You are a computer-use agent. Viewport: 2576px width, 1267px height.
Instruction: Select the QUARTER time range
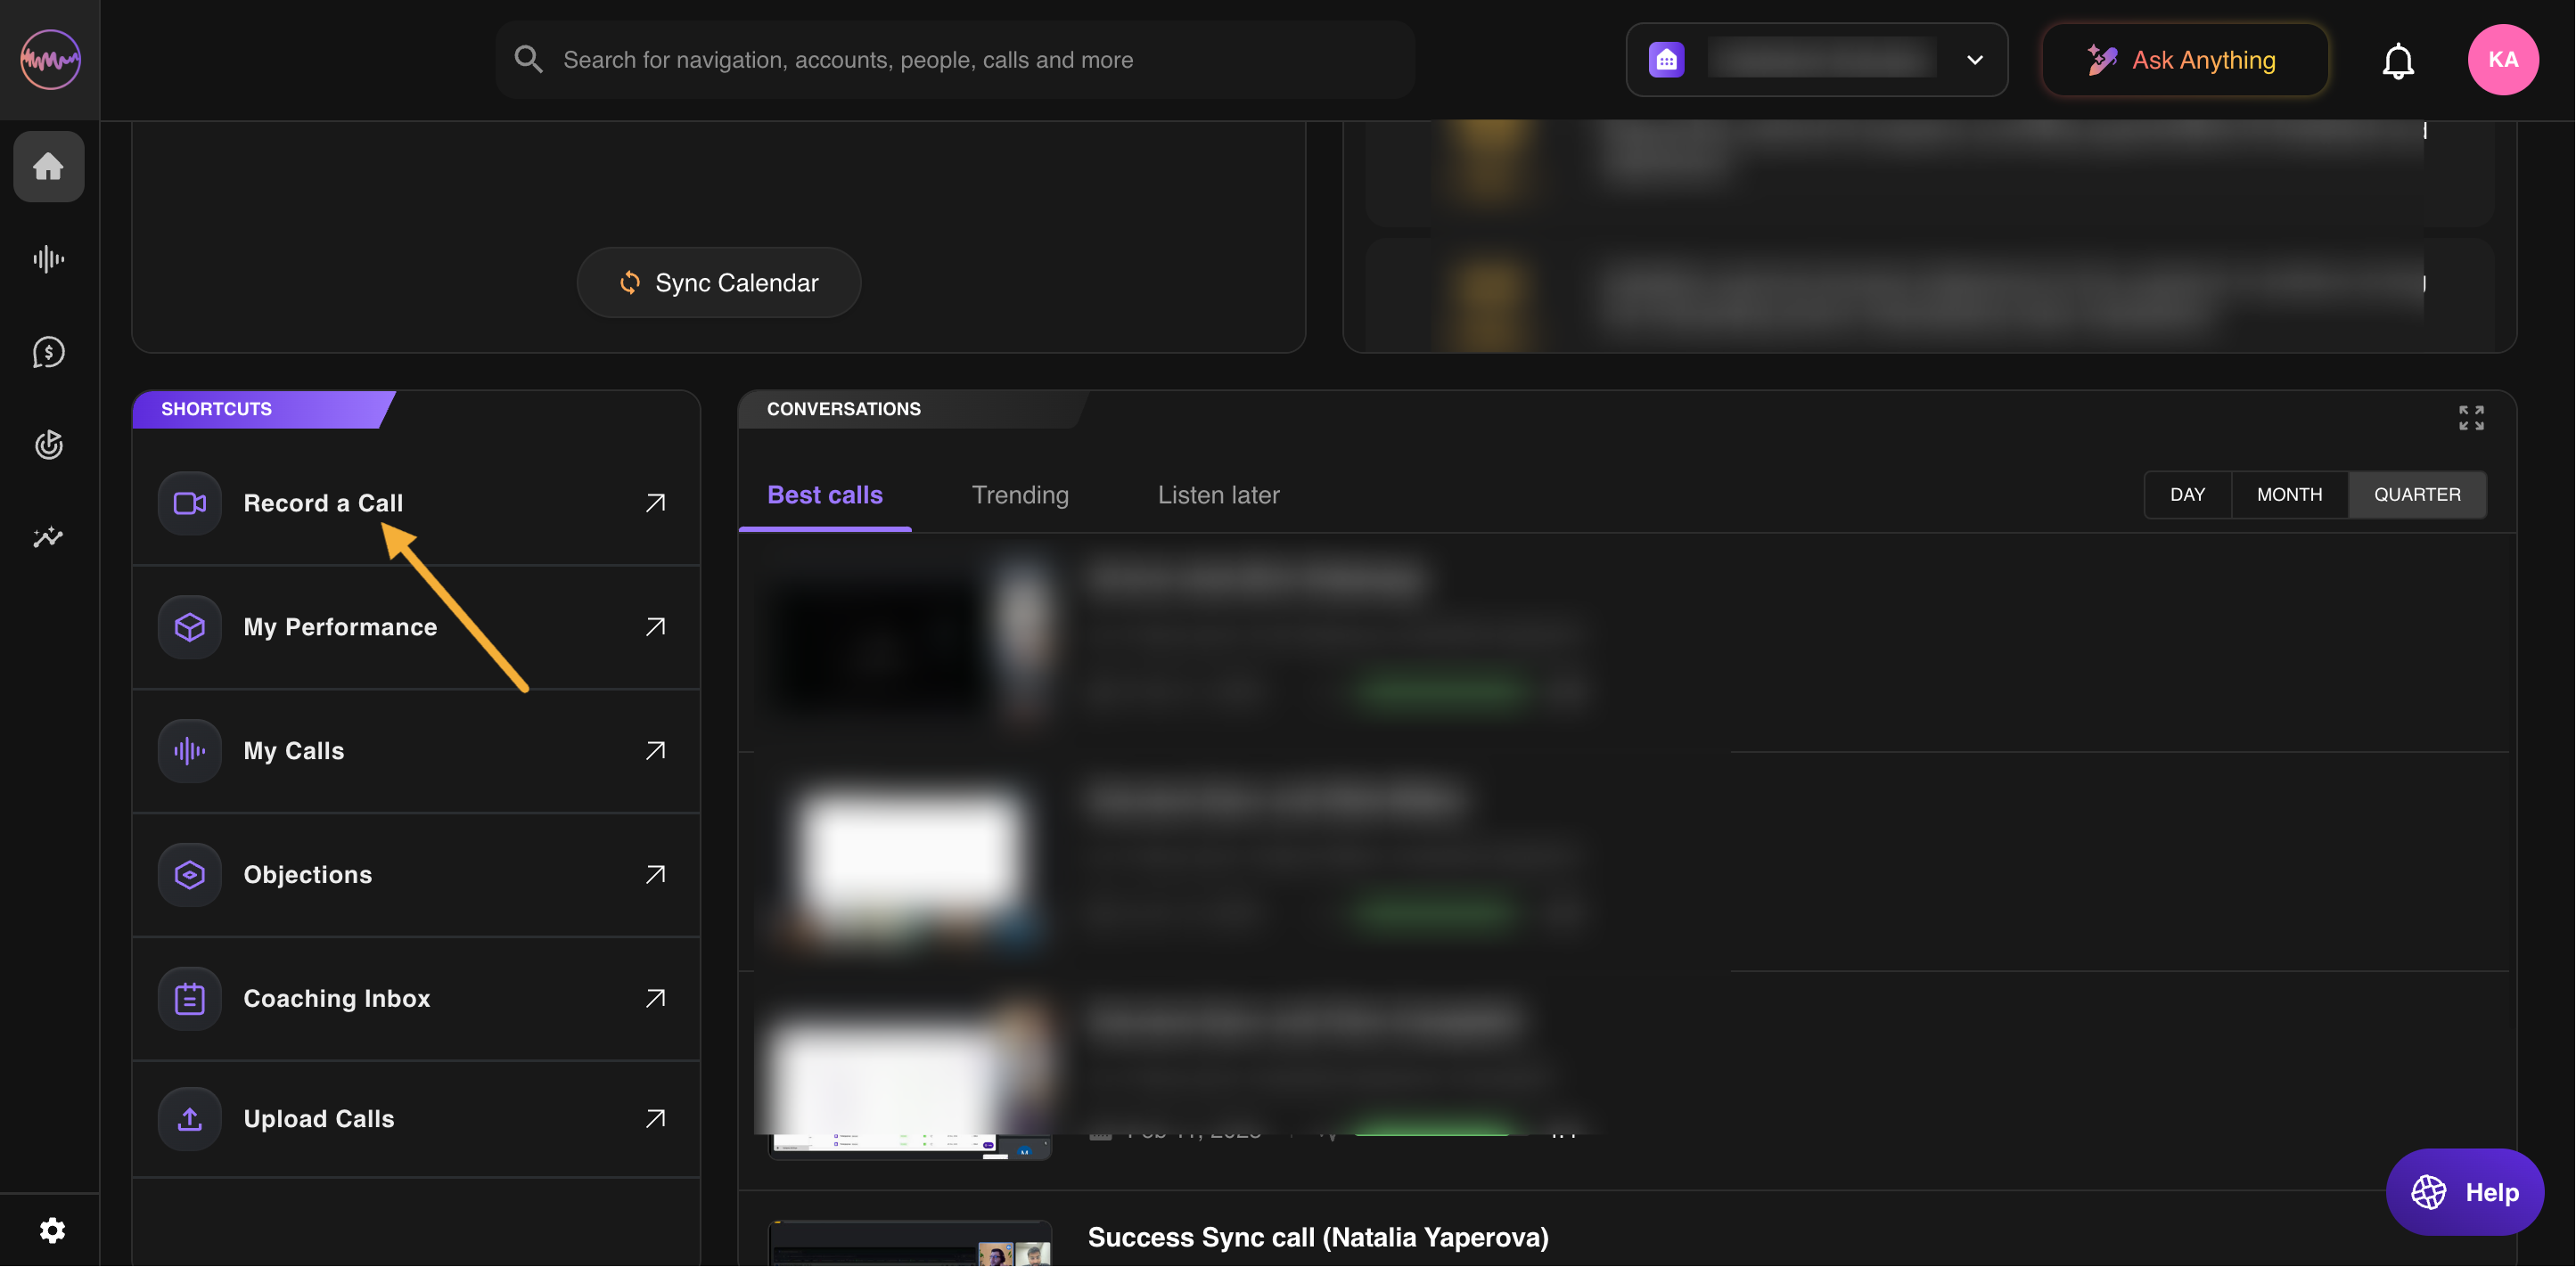[x=2416, y=495]
